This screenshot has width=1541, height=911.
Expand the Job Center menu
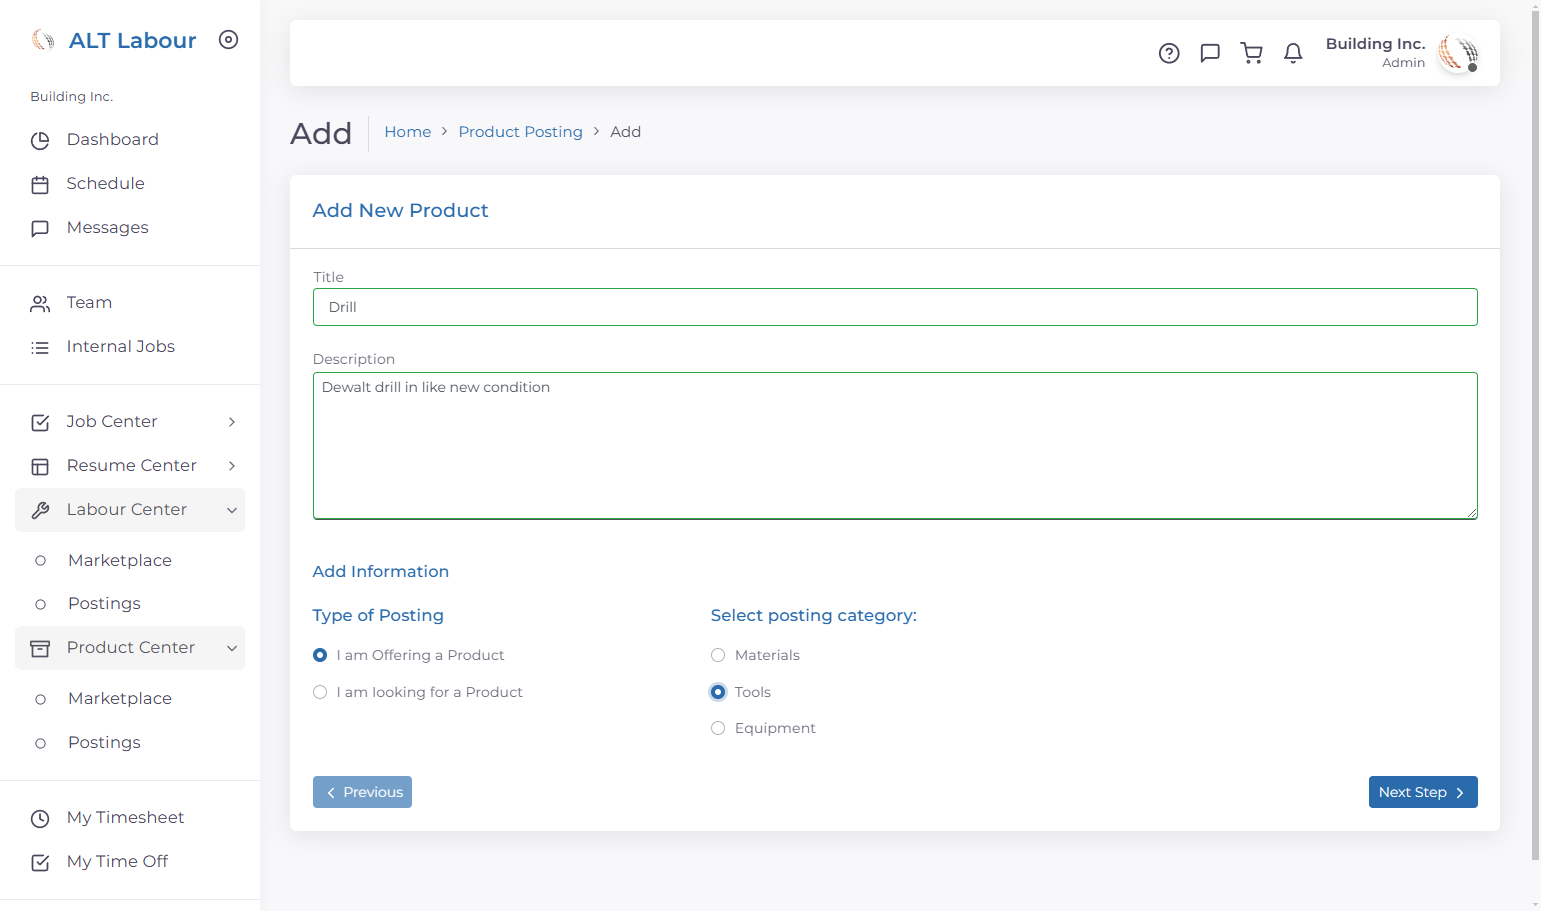[130, 422]
